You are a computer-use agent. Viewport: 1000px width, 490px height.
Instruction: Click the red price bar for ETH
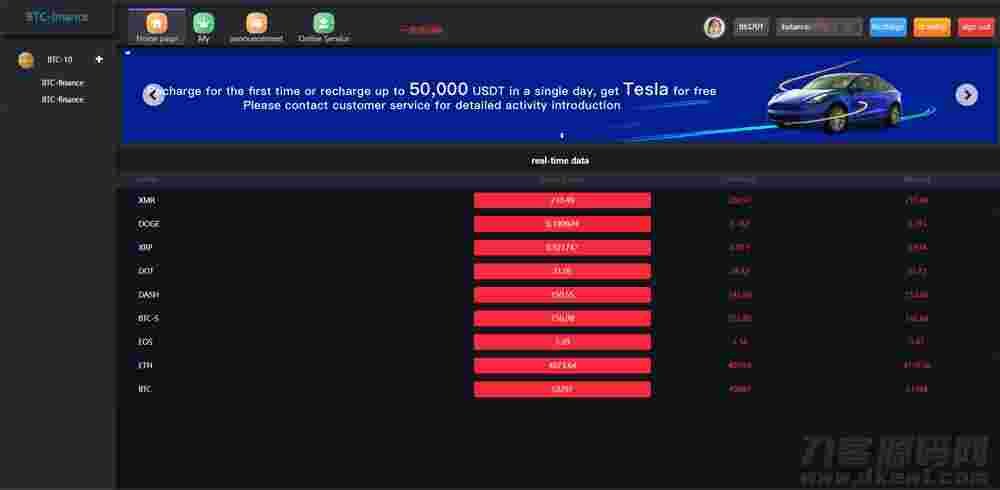[x=562, y=366]
